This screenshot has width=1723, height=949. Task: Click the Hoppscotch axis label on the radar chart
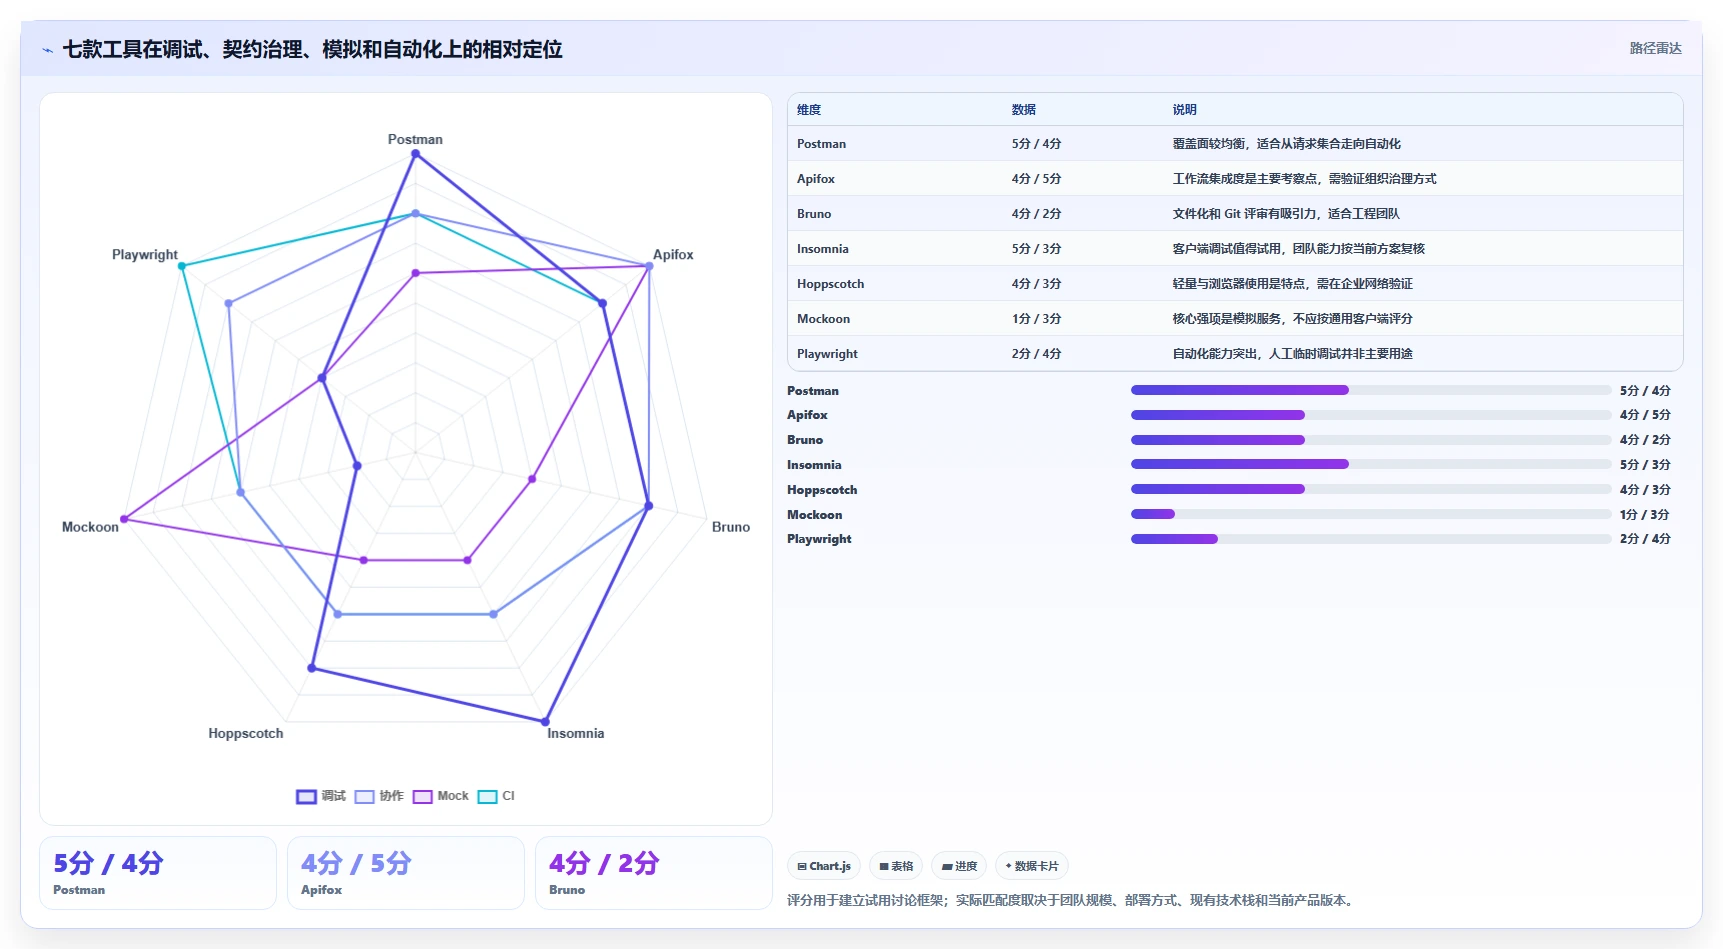(246, 733)
